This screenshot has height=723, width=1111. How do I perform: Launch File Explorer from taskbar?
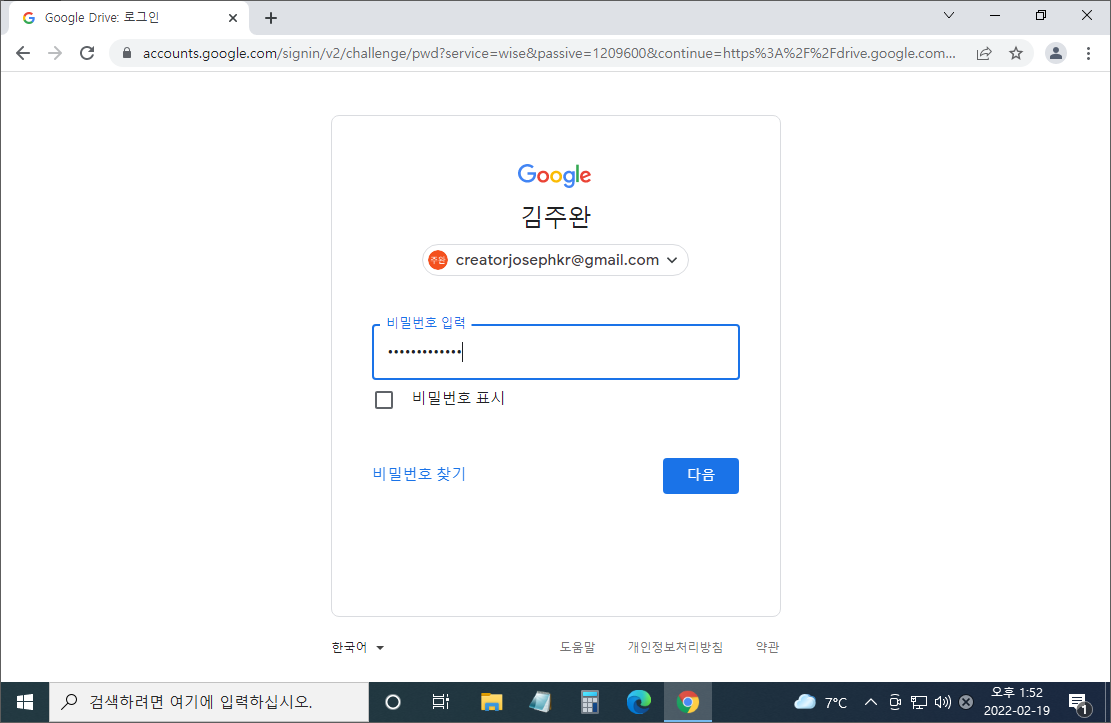click(492, 702)
